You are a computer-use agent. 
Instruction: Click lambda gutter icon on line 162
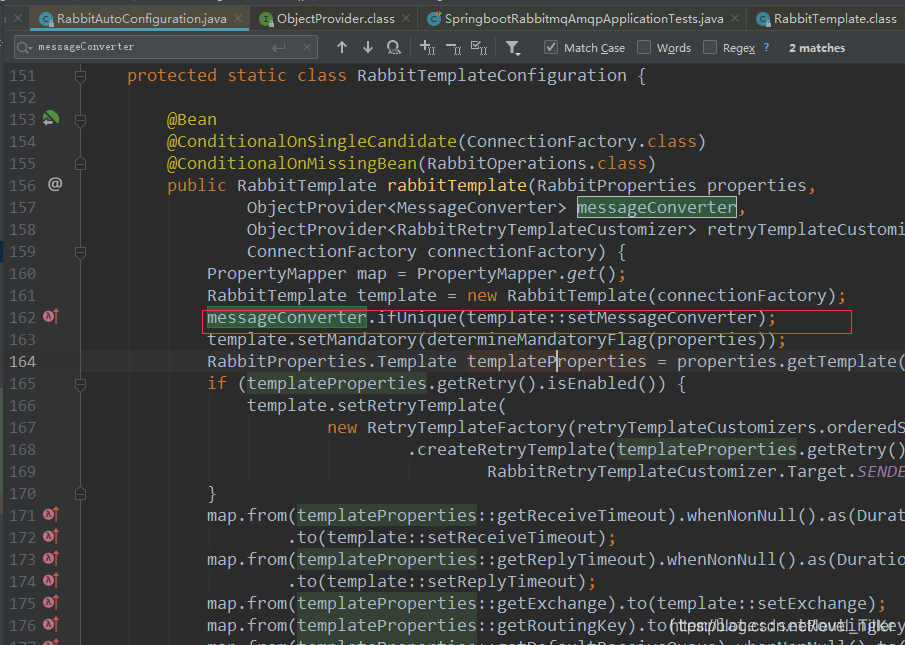tap(51, 317)
